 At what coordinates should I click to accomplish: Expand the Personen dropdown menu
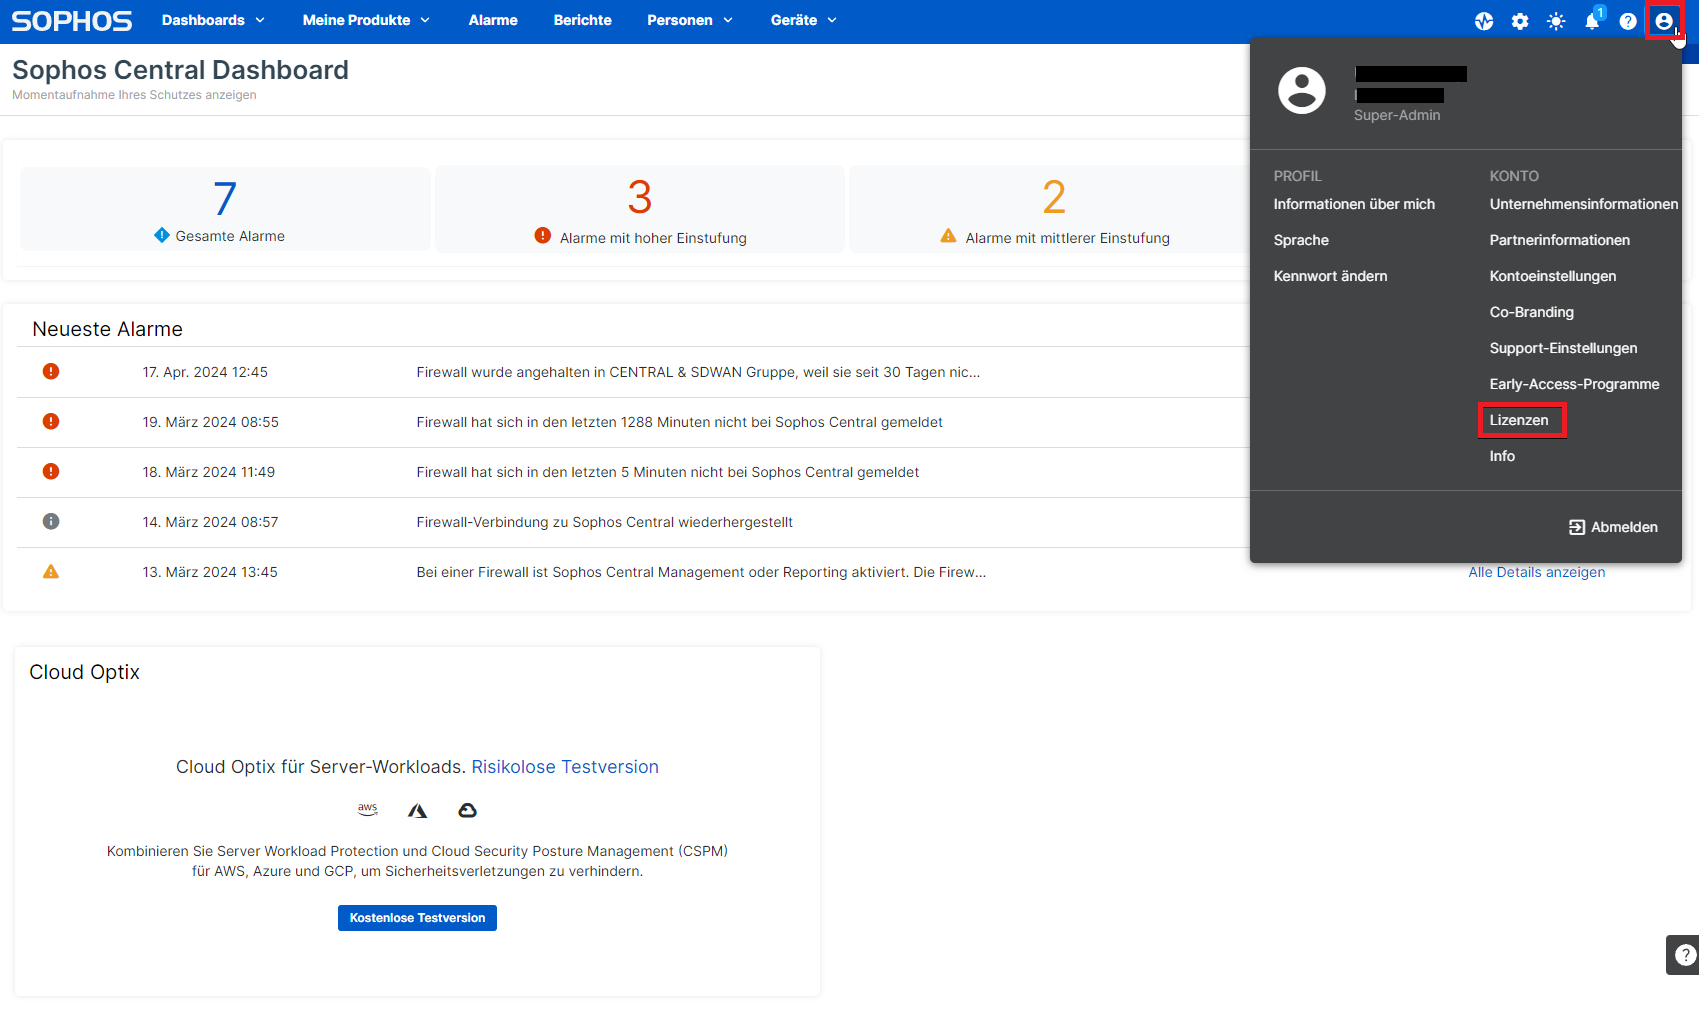[690, 20]
